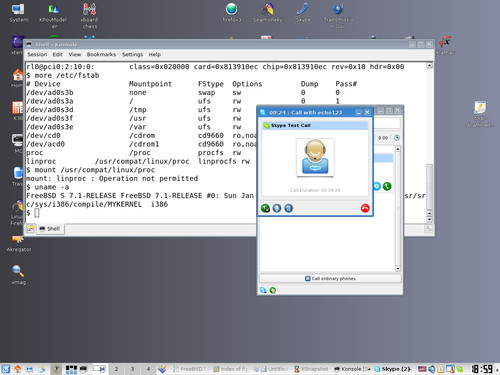500x375 pixels.
Task: Open the System desktop icon
Action: pos(19,13)
